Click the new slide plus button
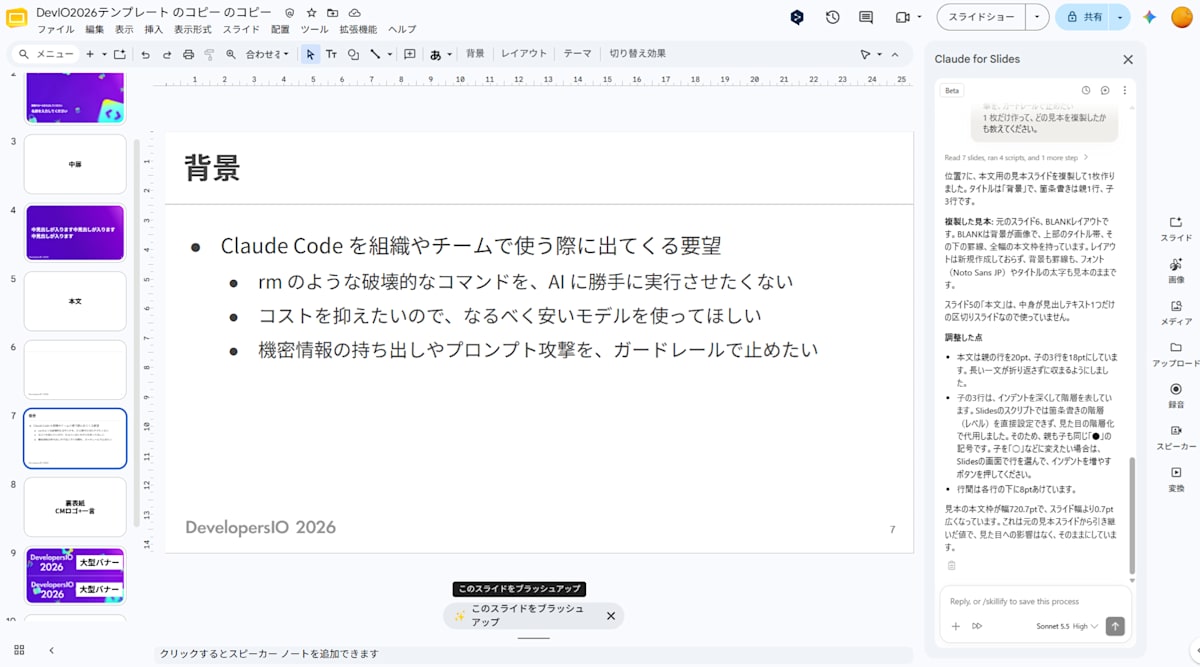This screenshot has height=667, width=1200. pyautogui.click(x=90, y=54)
